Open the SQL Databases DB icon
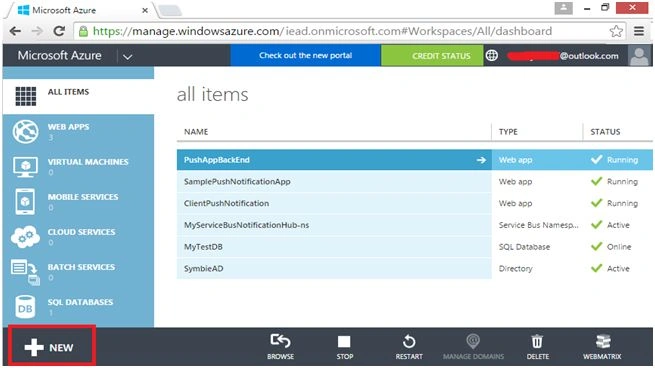 tap(25, 307)
